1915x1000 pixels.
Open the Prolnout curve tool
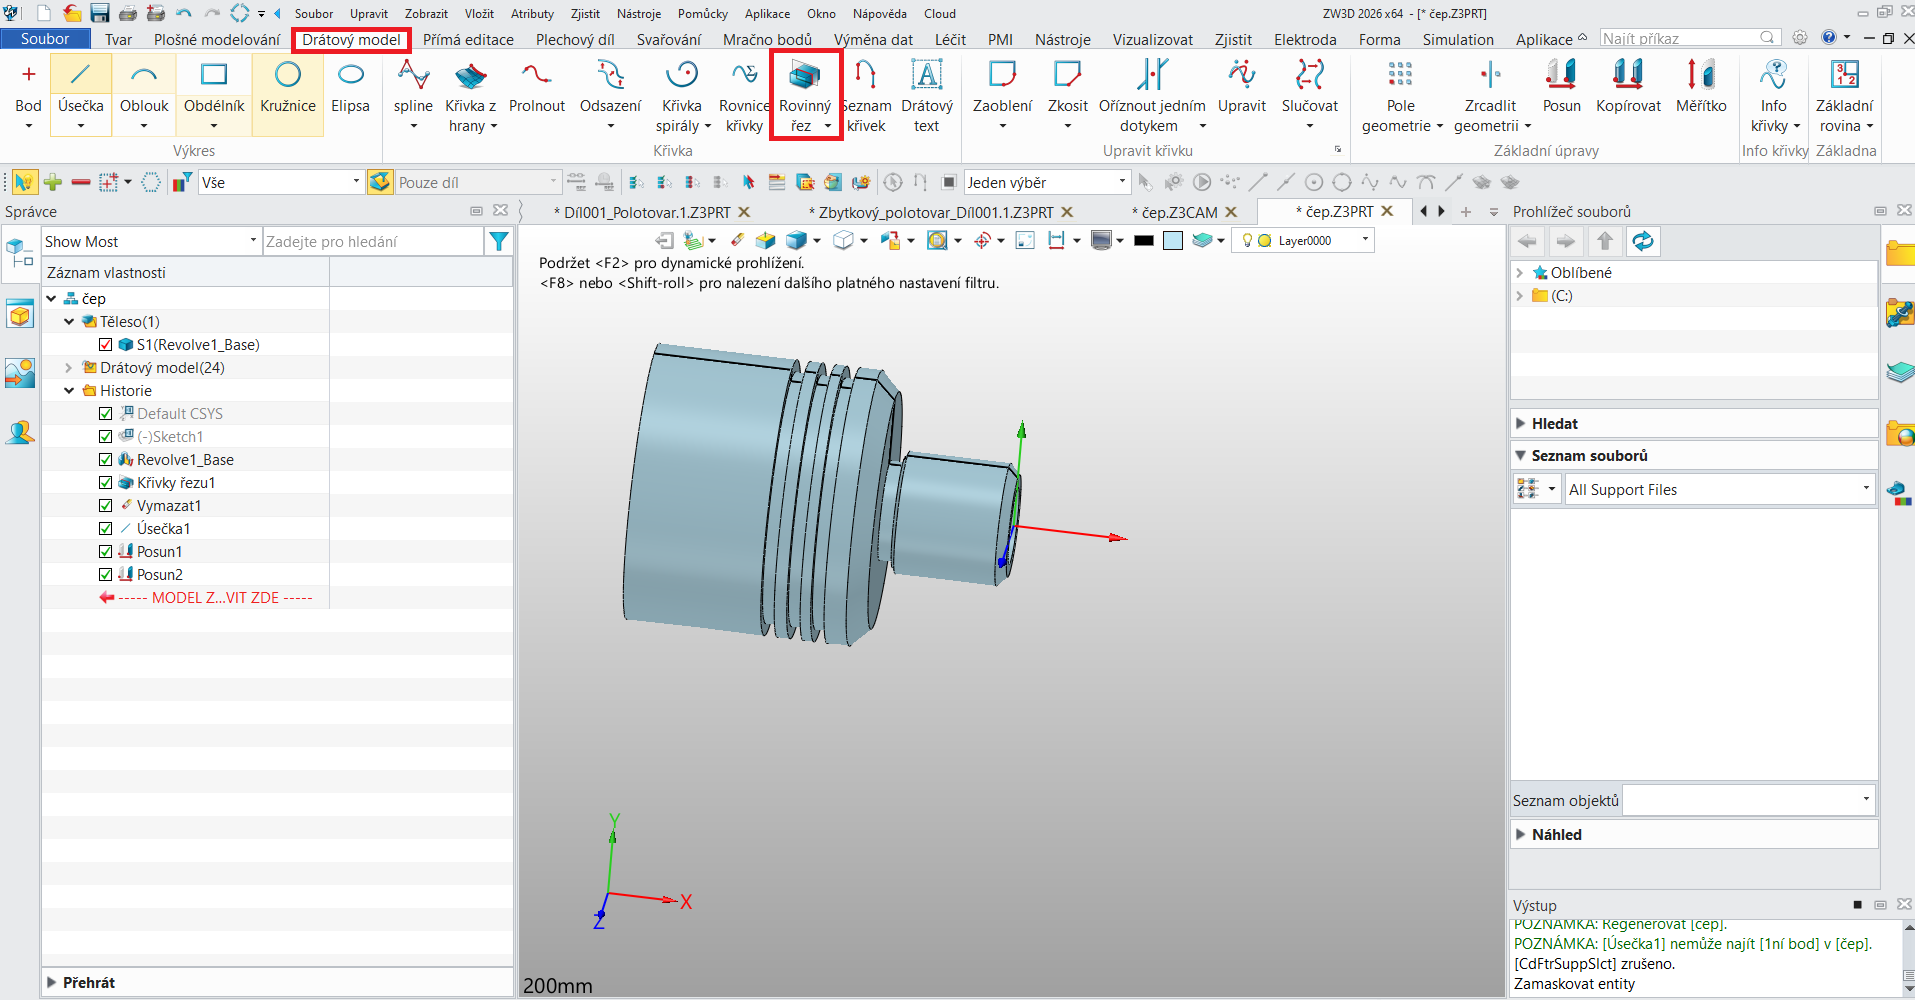pyautogui.click(x=537, y=86)
